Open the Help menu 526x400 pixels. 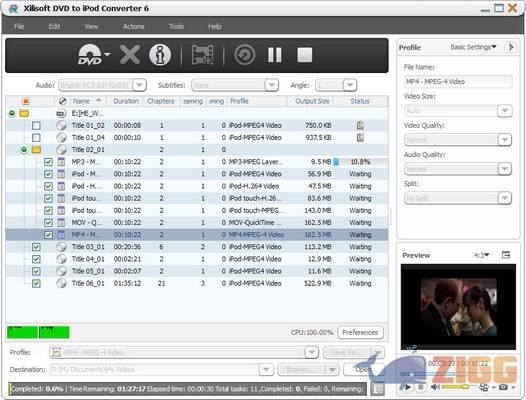coord(215,27)
